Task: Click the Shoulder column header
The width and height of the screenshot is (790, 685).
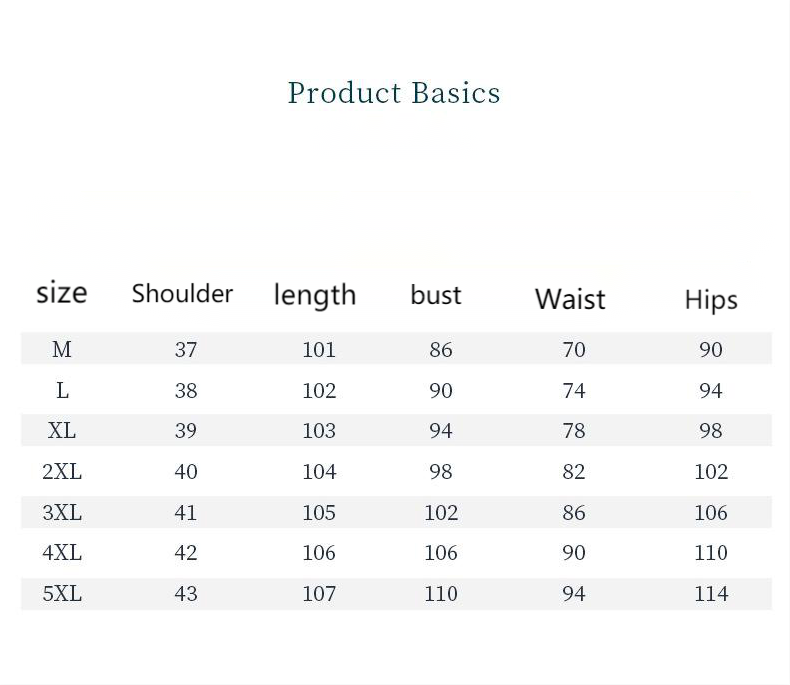Action: [x=182, y=294]
